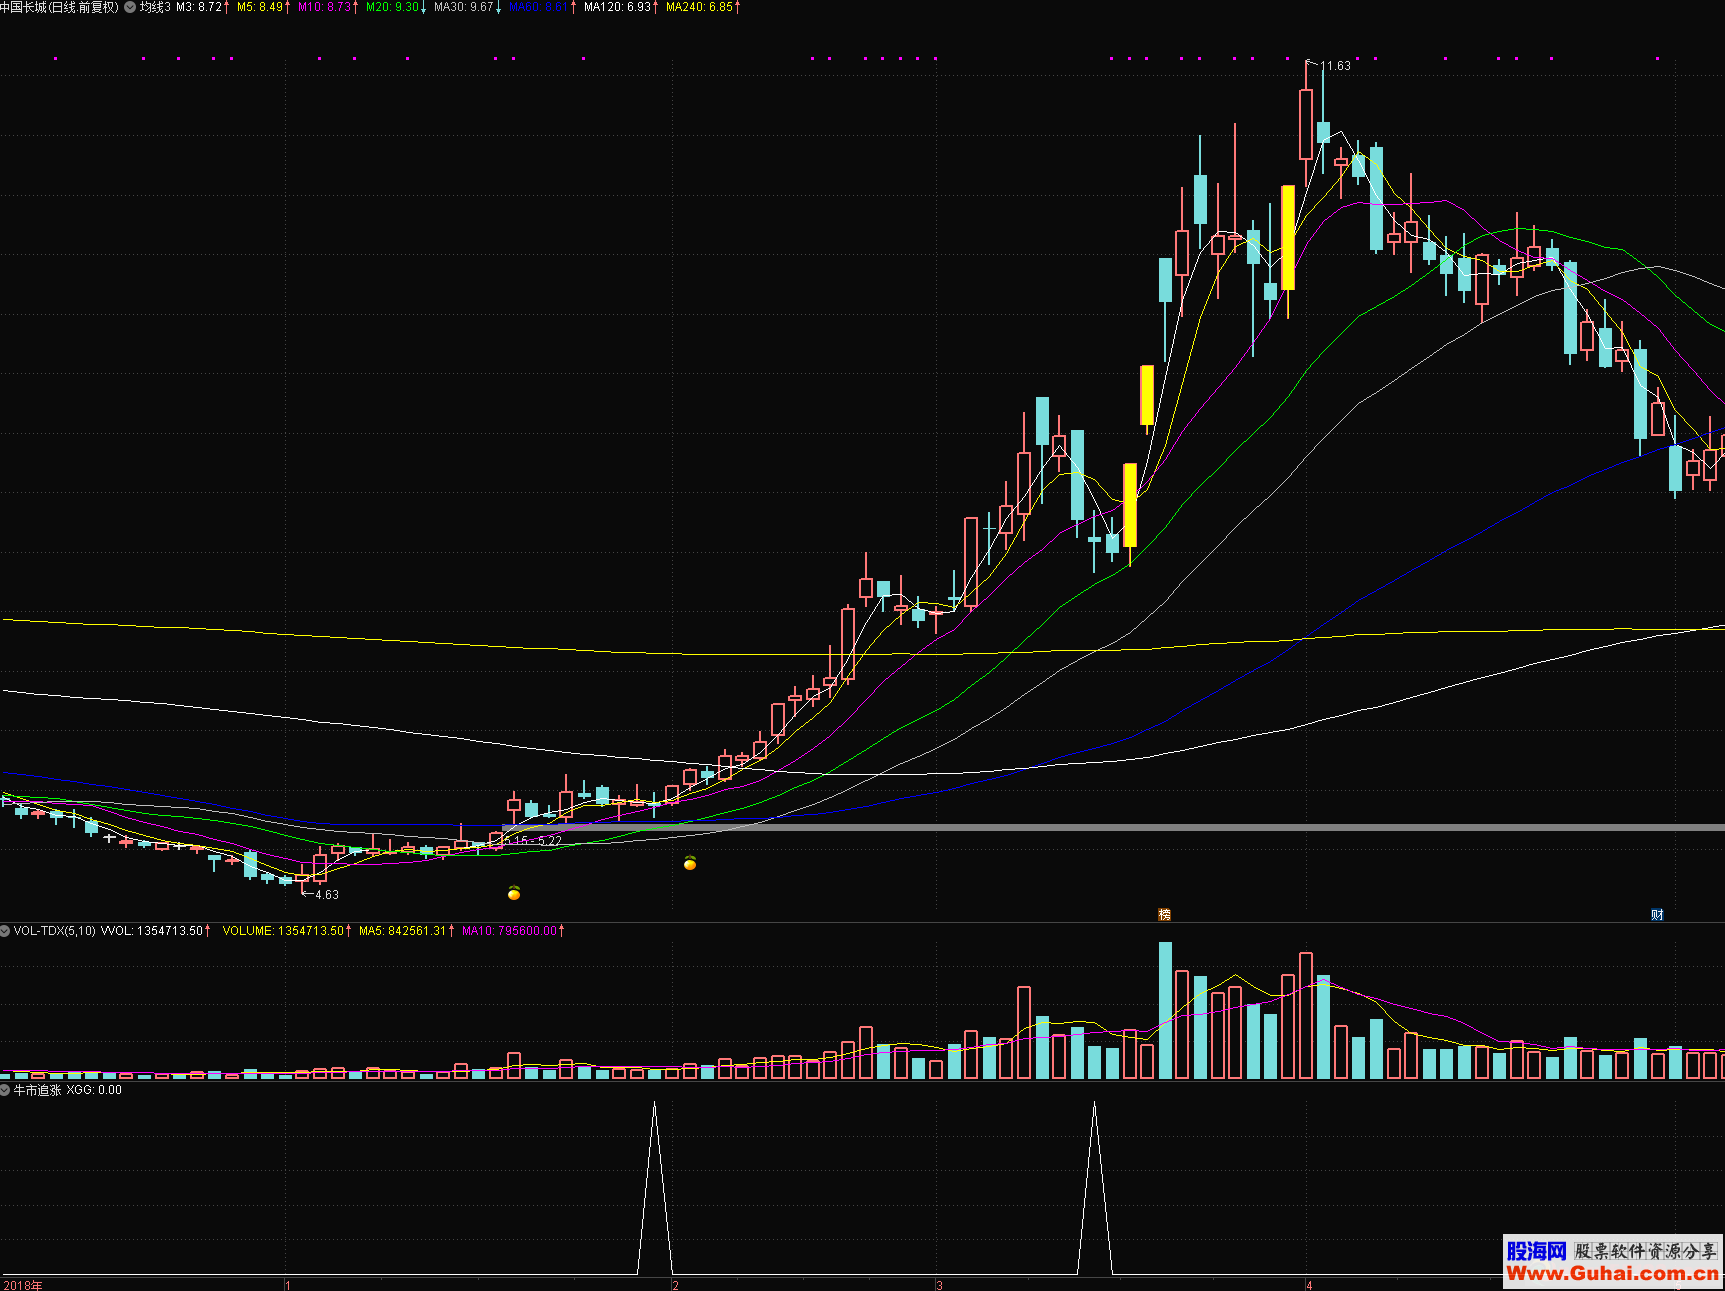The image size is (1725, 1291).
Task: Click the lower-left orange info marker under the candles
Action: tap(514, 893)
